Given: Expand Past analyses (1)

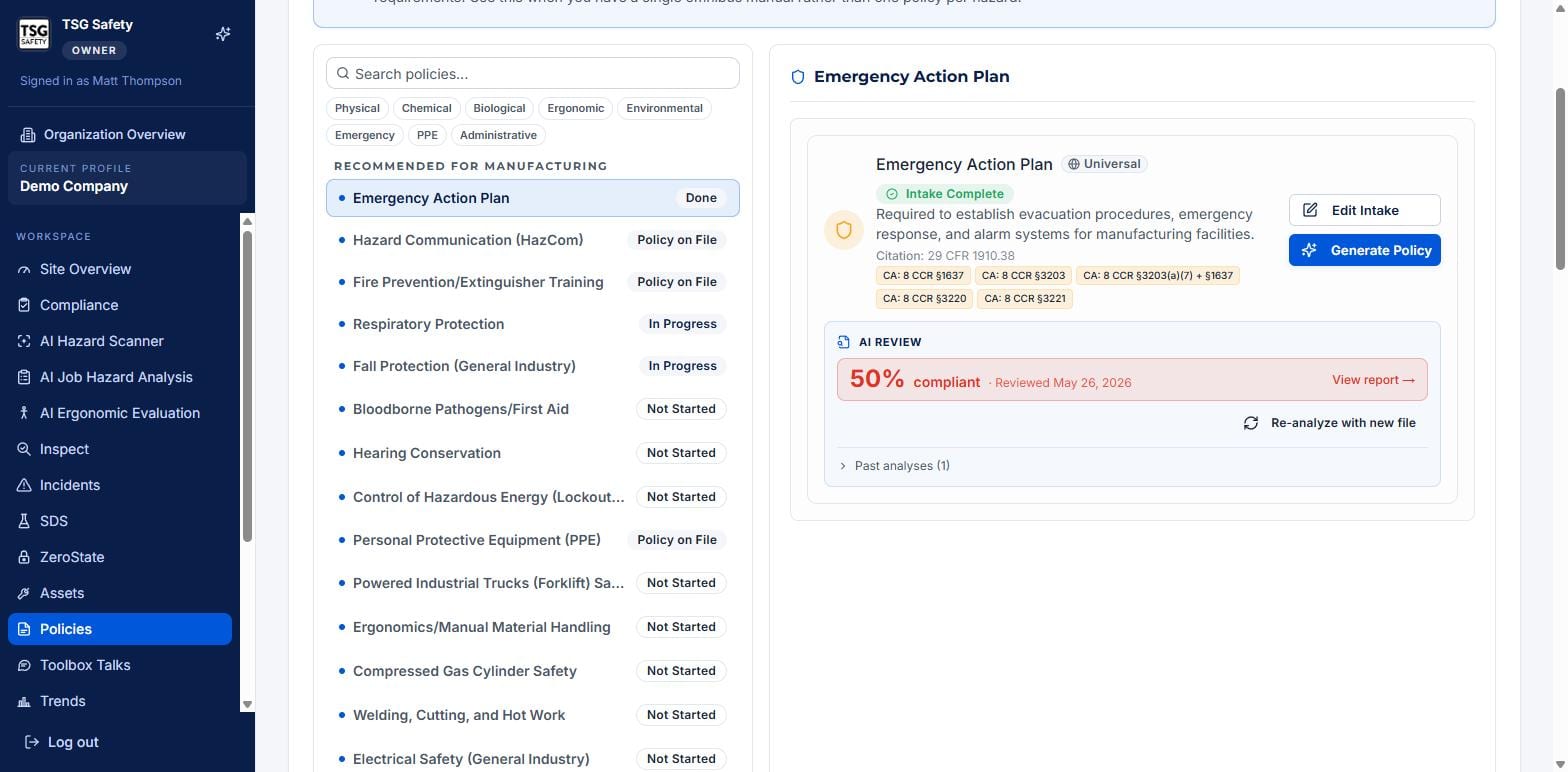Looking at the screenshot, I should 894,466.
